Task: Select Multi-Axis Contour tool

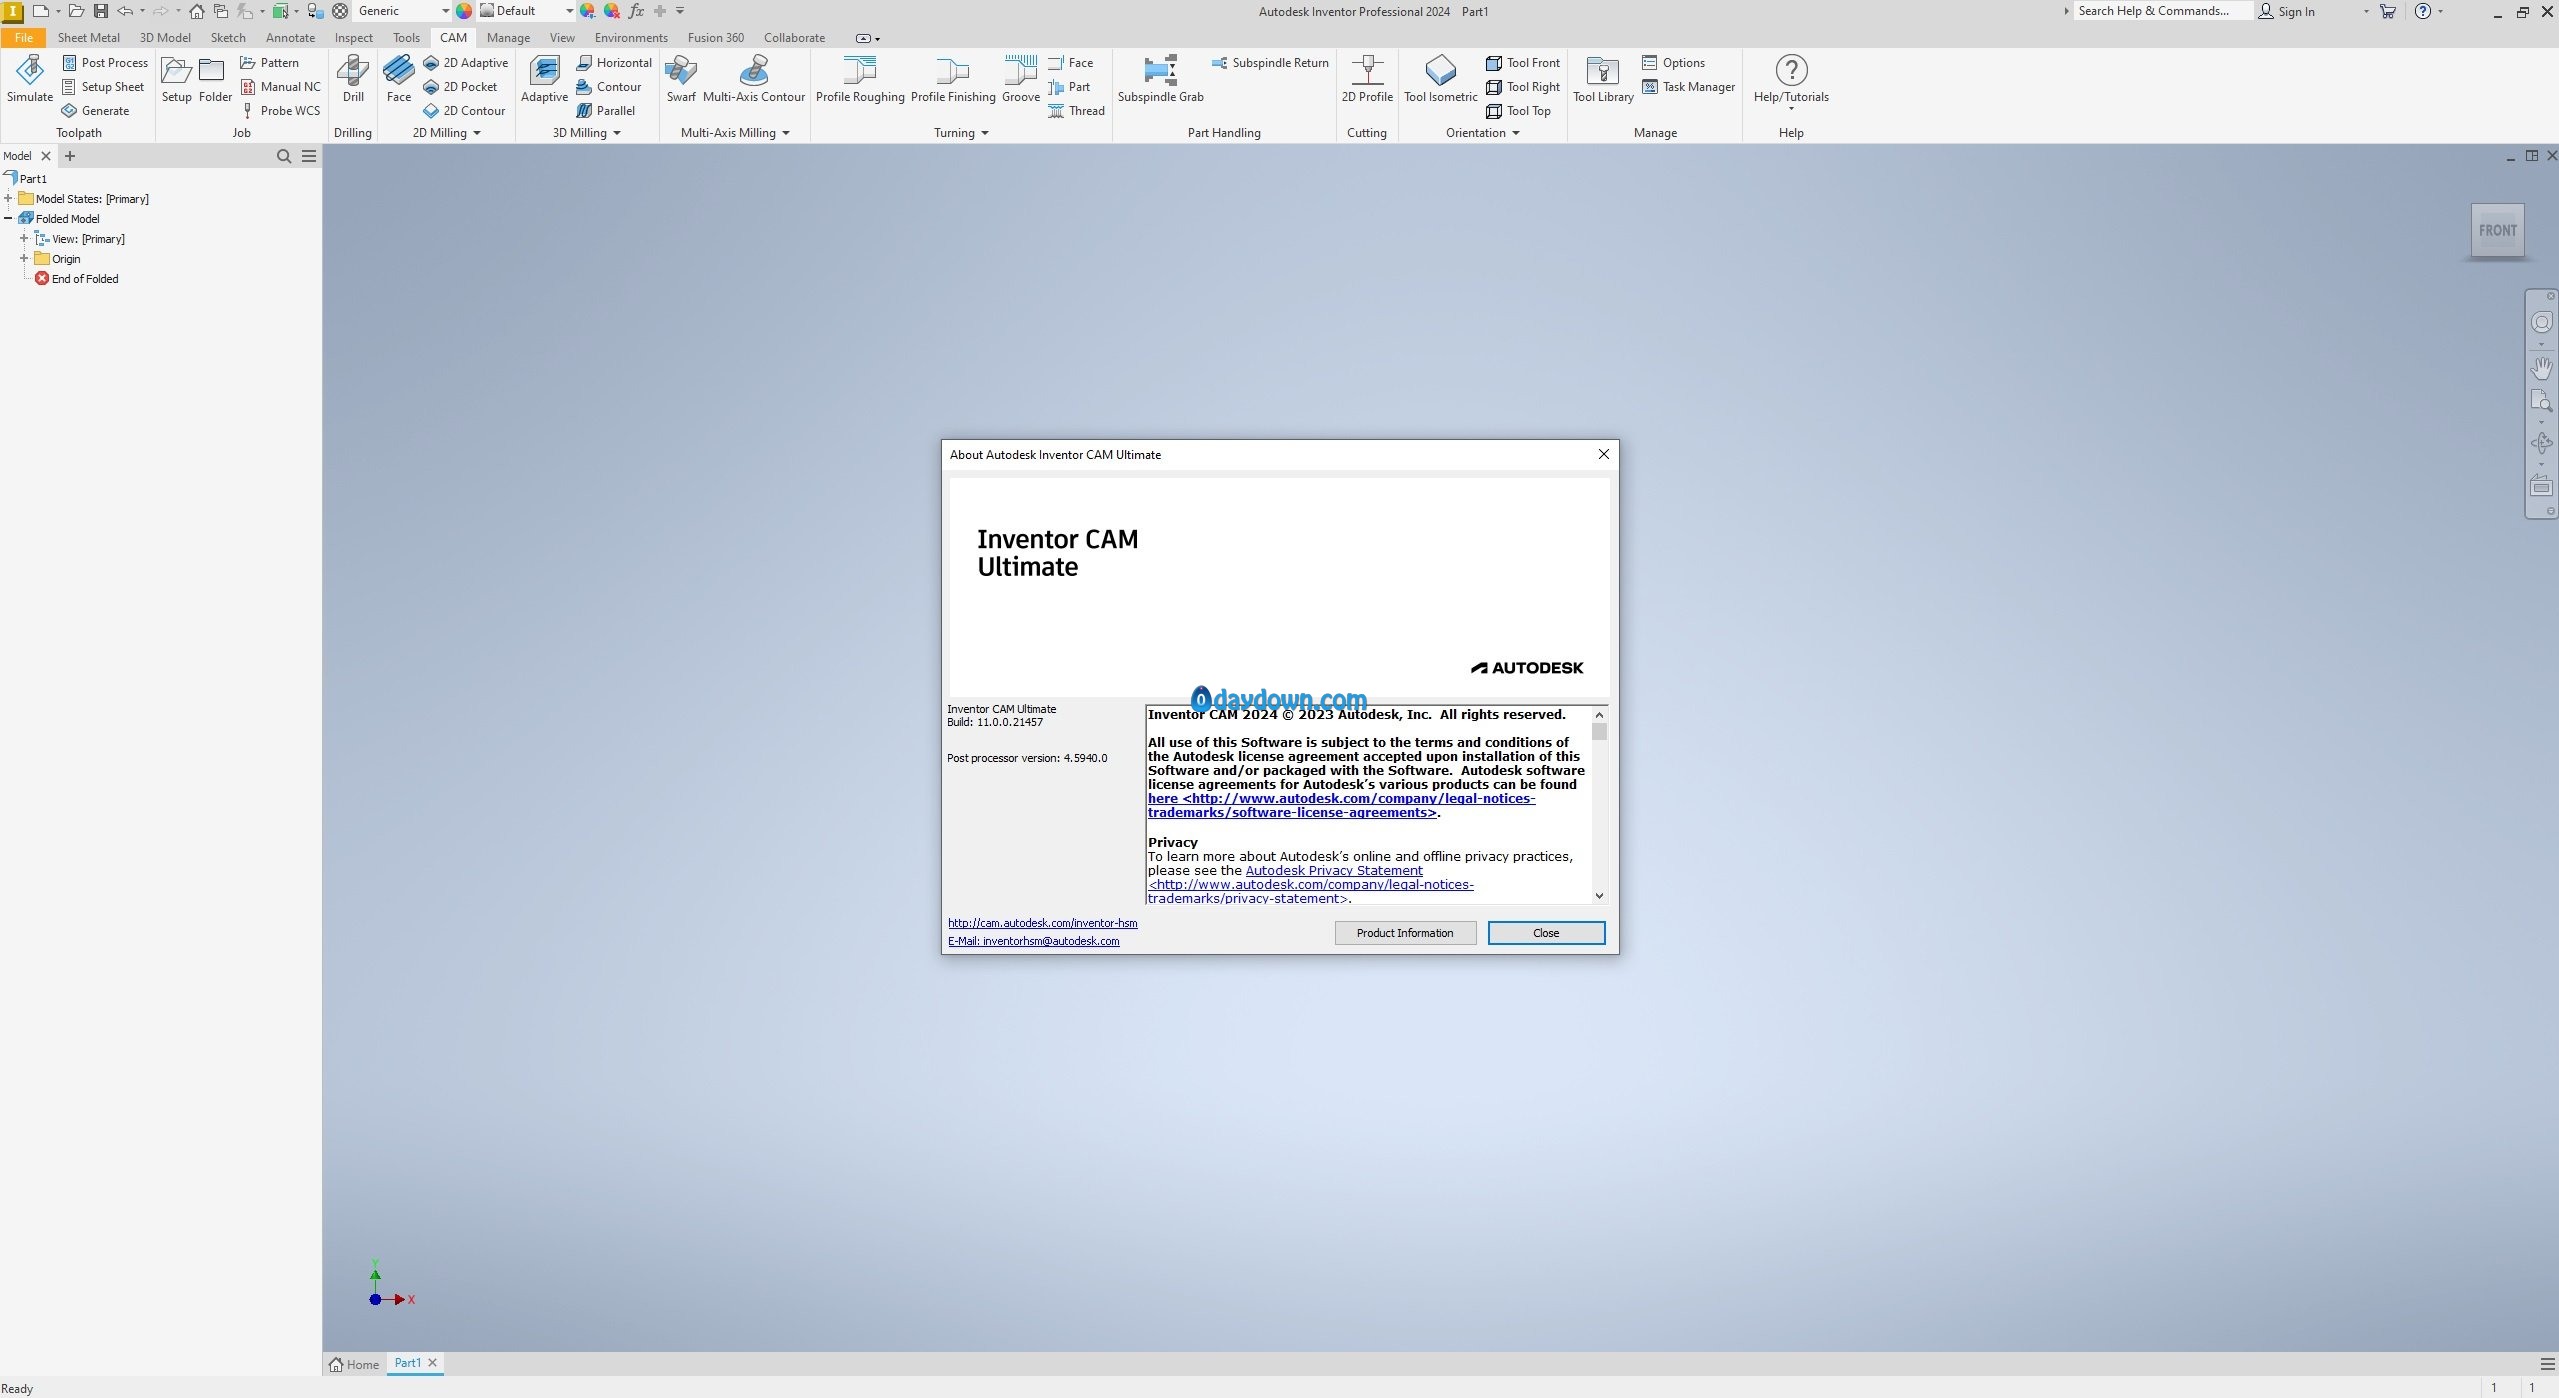Action: tap(754, 79)
